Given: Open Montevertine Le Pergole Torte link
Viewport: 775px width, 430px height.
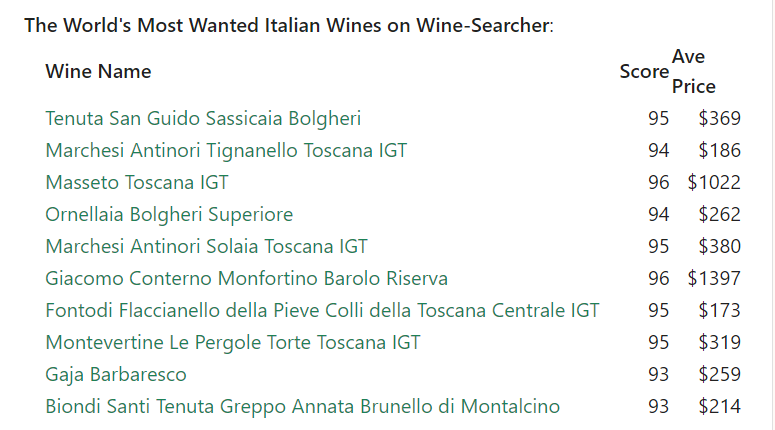Looking at the screenshot, I should point(233,343).
